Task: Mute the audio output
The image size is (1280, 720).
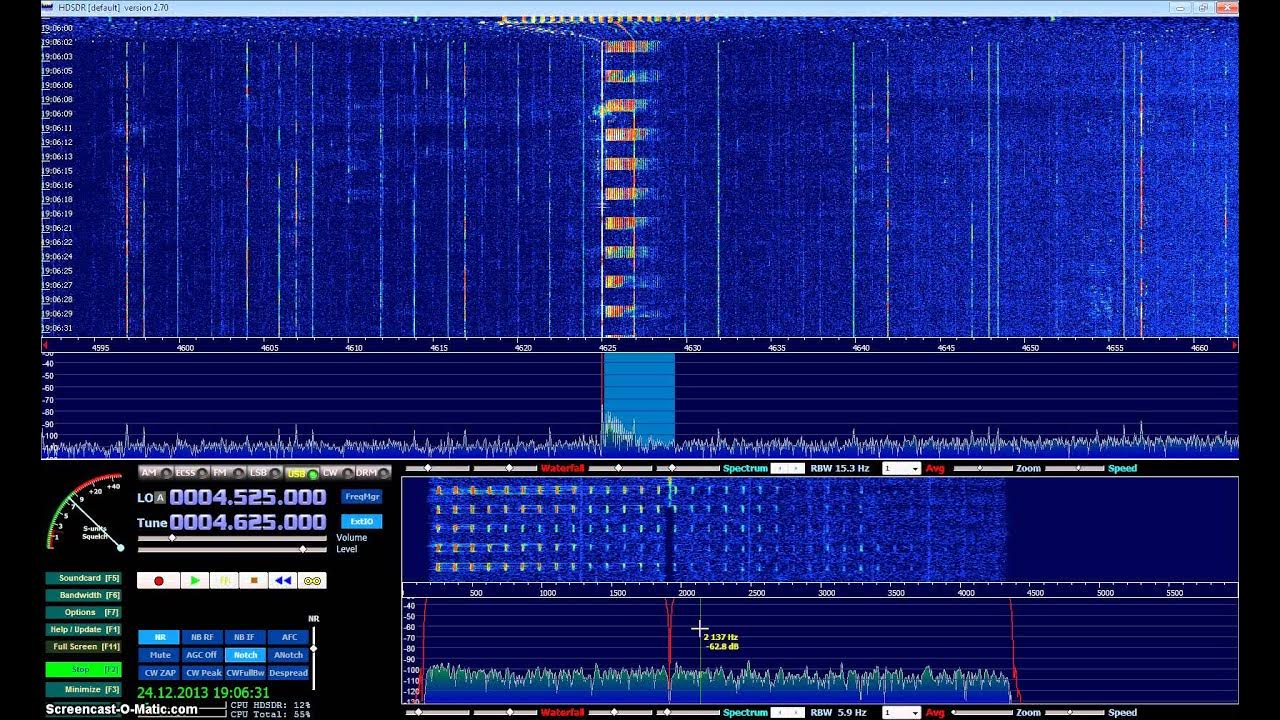Action: coord(159,655)
